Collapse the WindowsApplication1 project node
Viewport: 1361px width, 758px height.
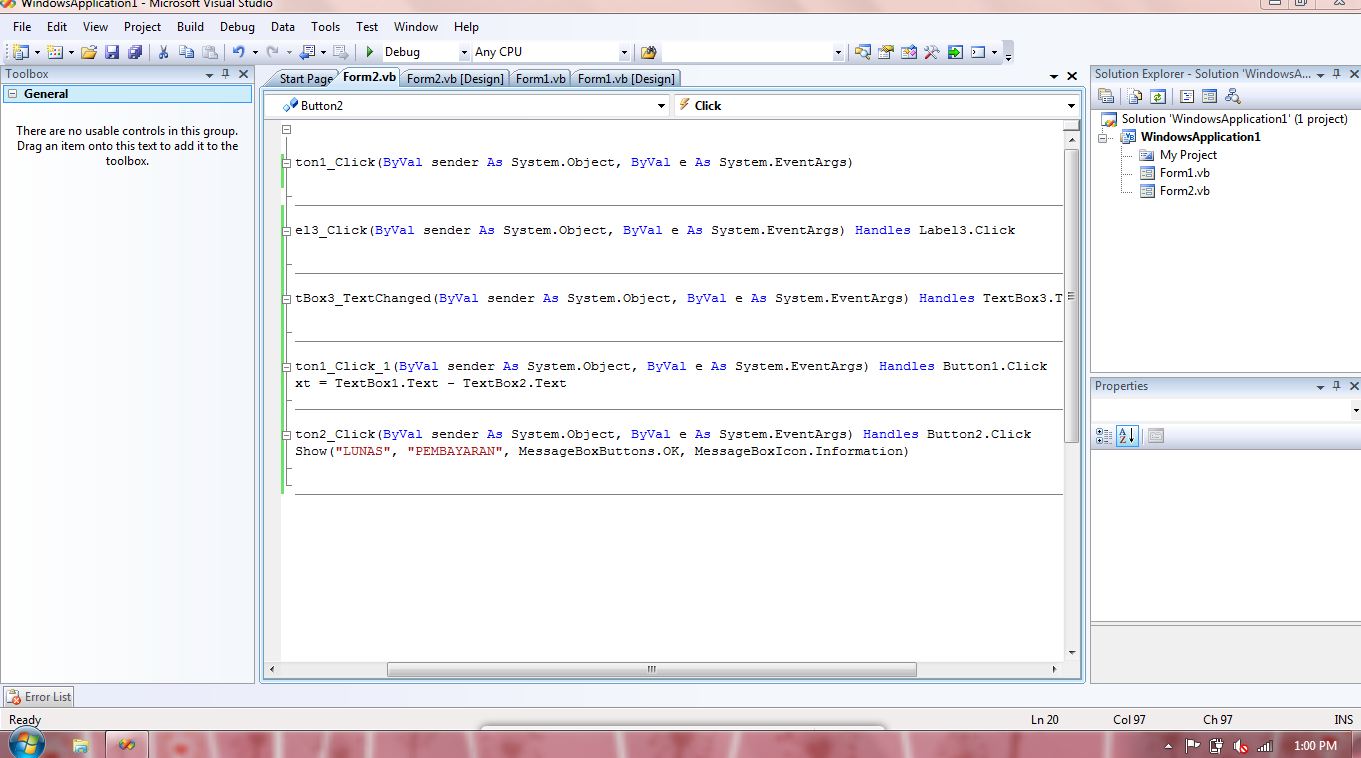pos(1104,138)
